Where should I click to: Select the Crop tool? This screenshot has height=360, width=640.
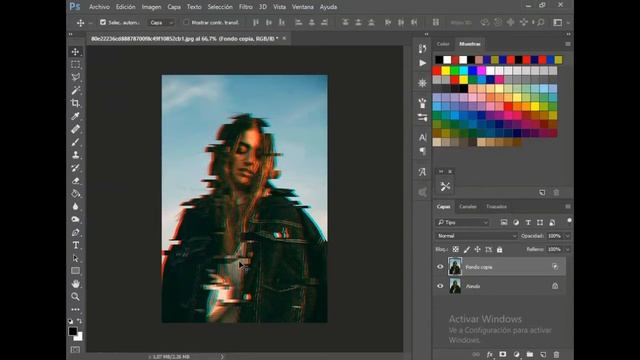tap(76, 103)
